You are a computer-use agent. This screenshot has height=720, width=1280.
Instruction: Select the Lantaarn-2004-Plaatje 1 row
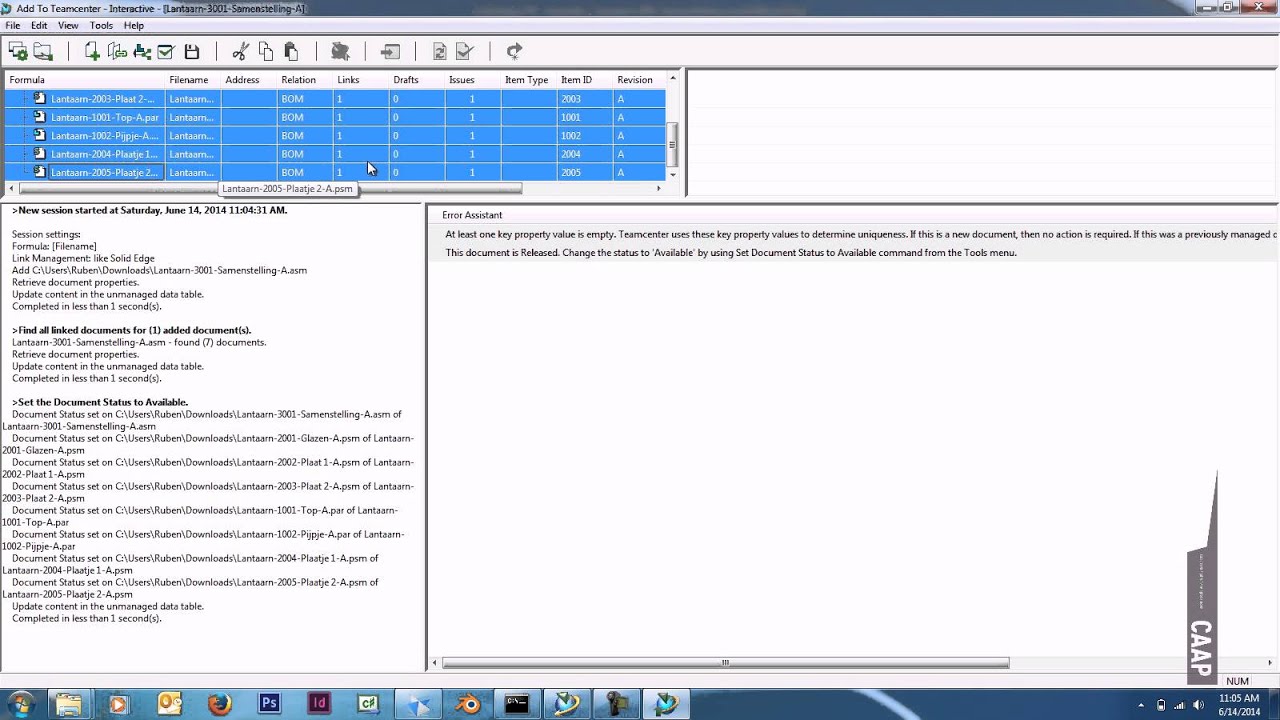pos(335,154)
